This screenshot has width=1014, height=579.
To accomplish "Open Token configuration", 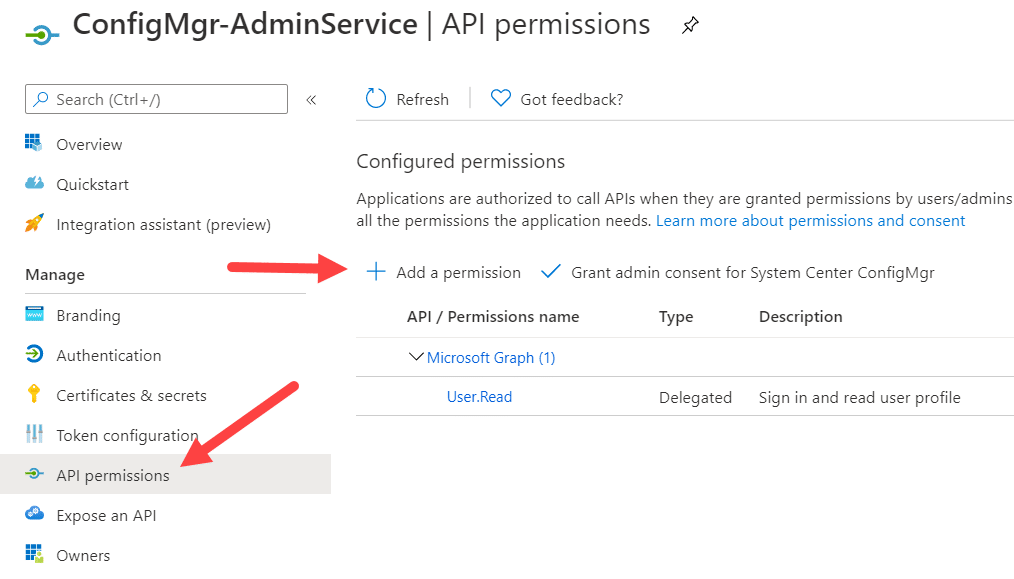I will 127,435.
